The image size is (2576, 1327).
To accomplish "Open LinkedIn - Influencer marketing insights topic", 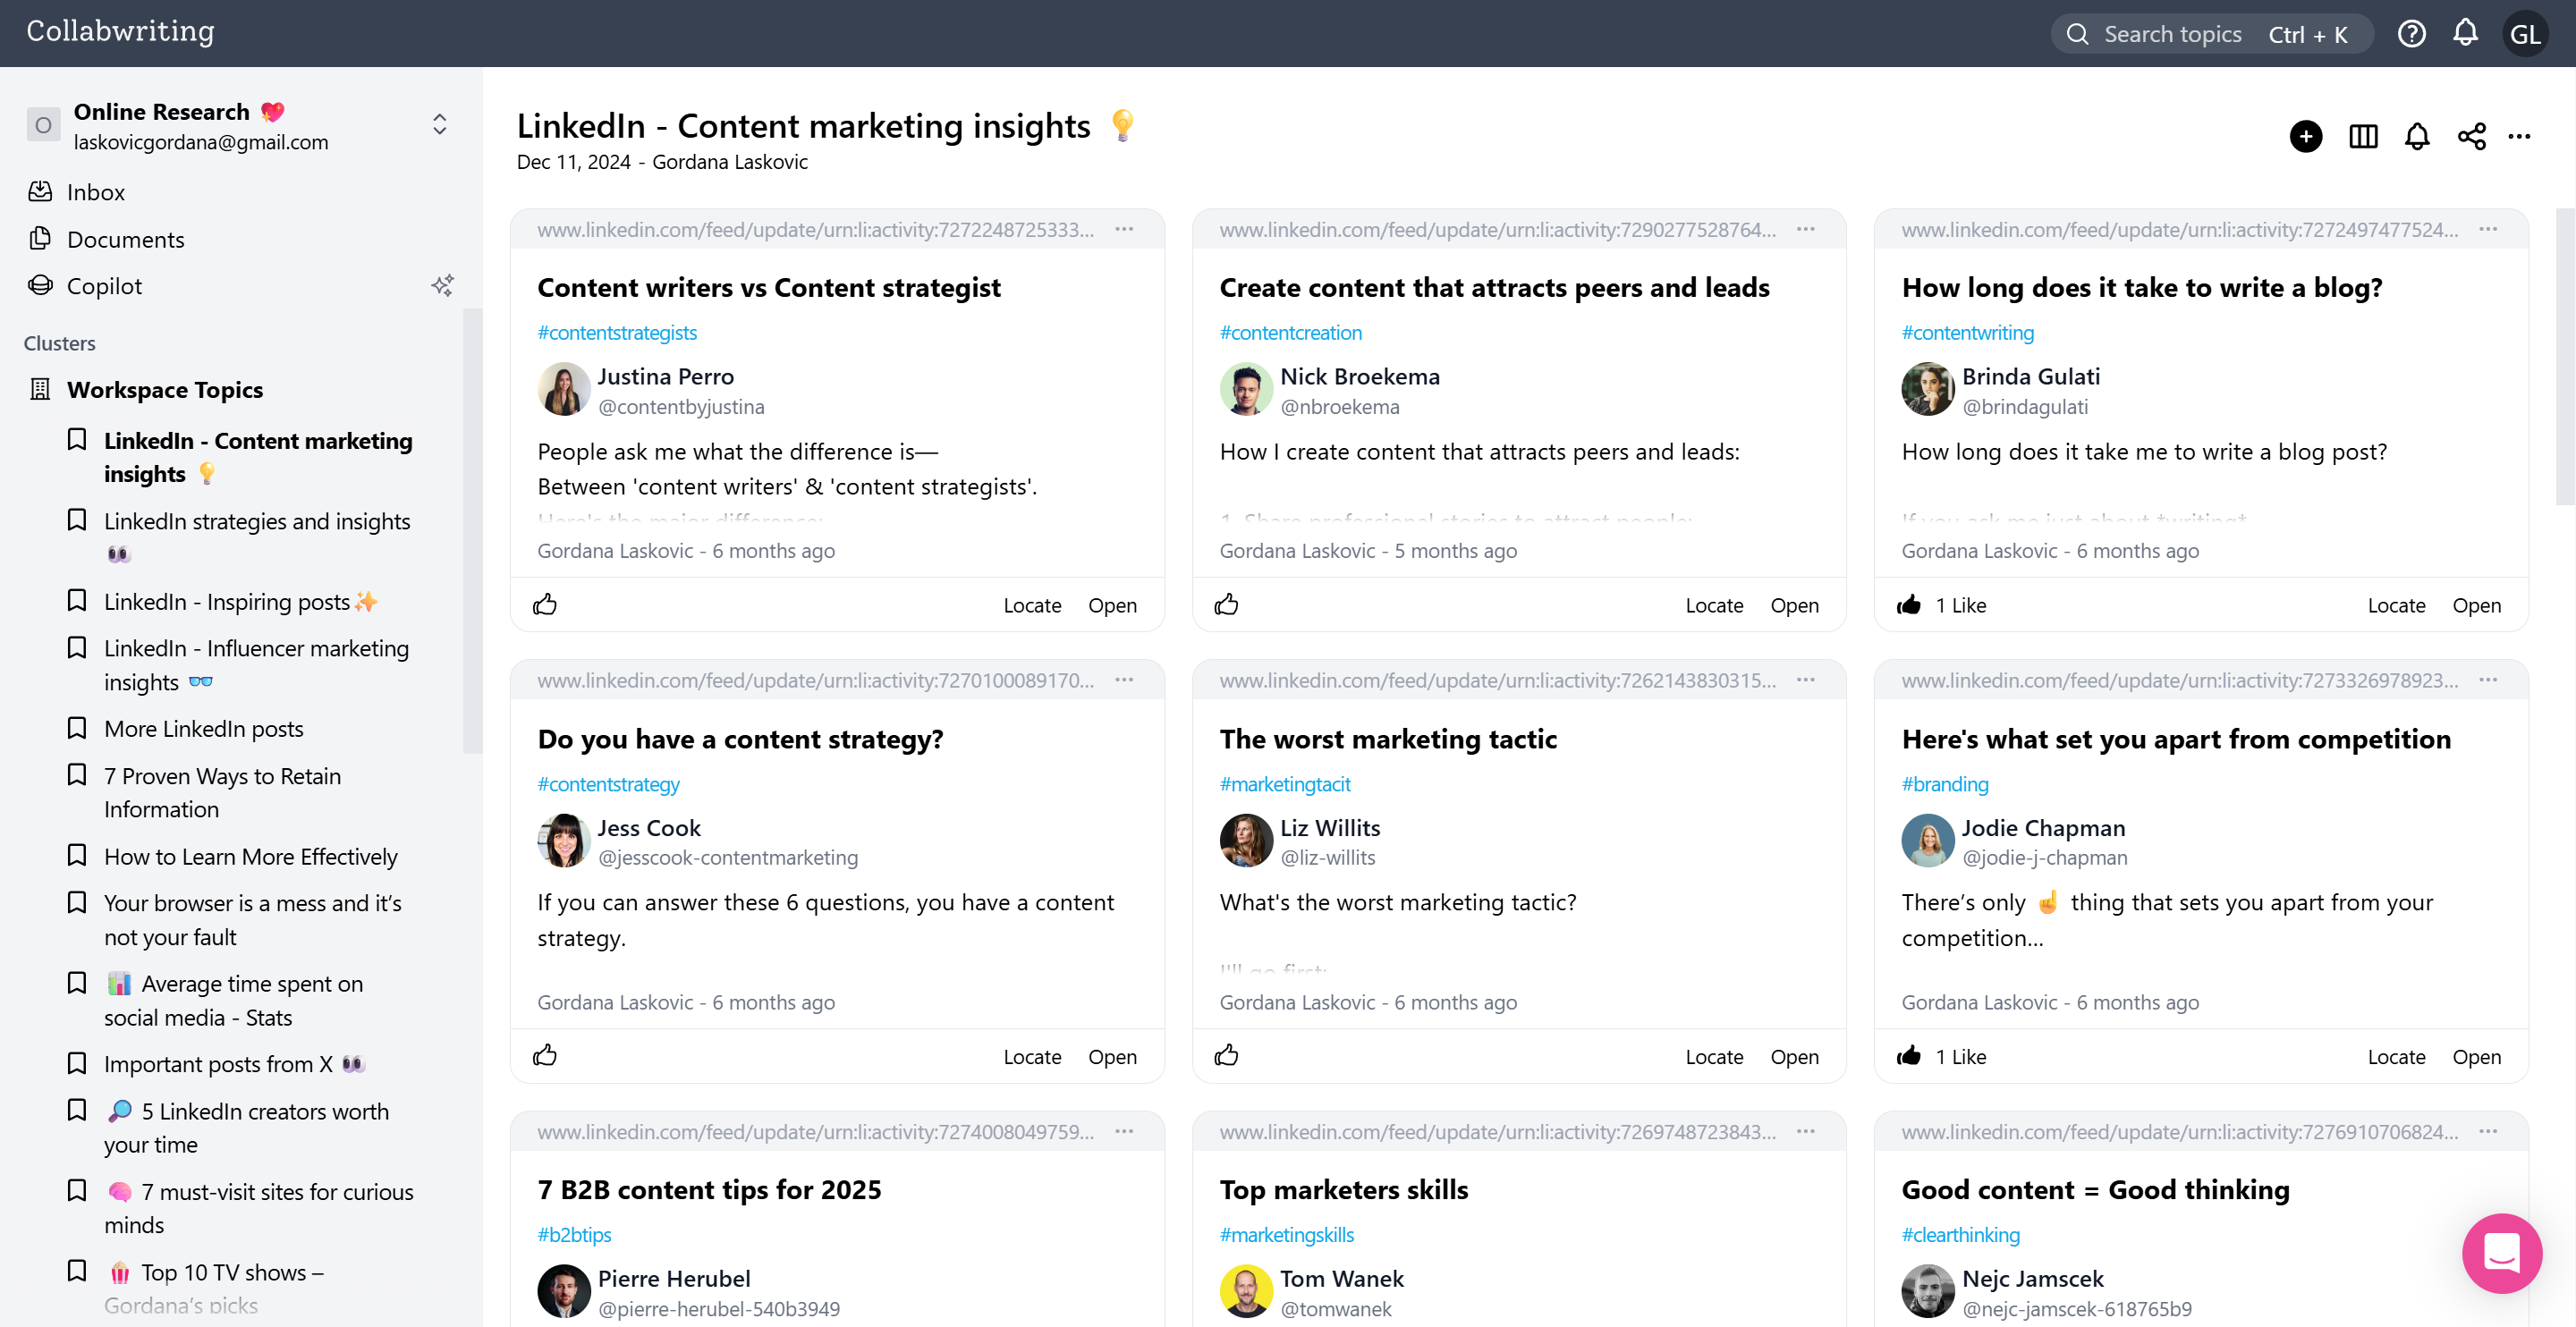I will tap(257, 665).
